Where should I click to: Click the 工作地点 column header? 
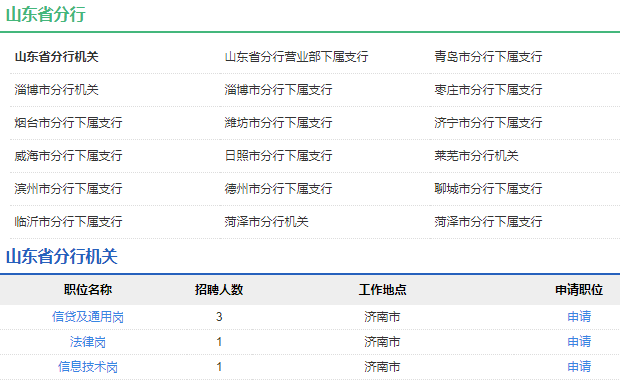[382, 290]
